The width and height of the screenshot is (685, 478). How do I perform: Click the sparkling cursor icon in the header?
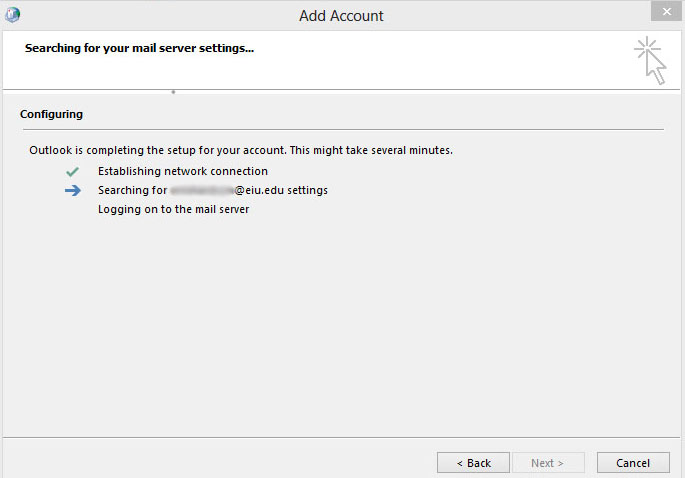tap(650, 60)
